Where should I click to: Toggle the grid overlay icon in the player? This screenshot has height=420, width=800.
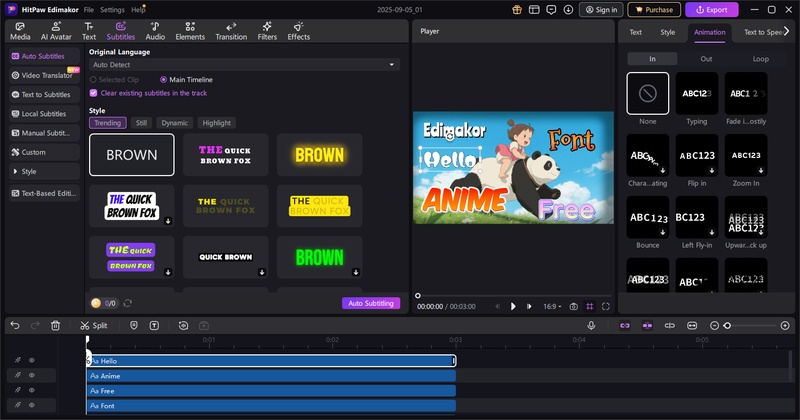(x=590, y=306)
